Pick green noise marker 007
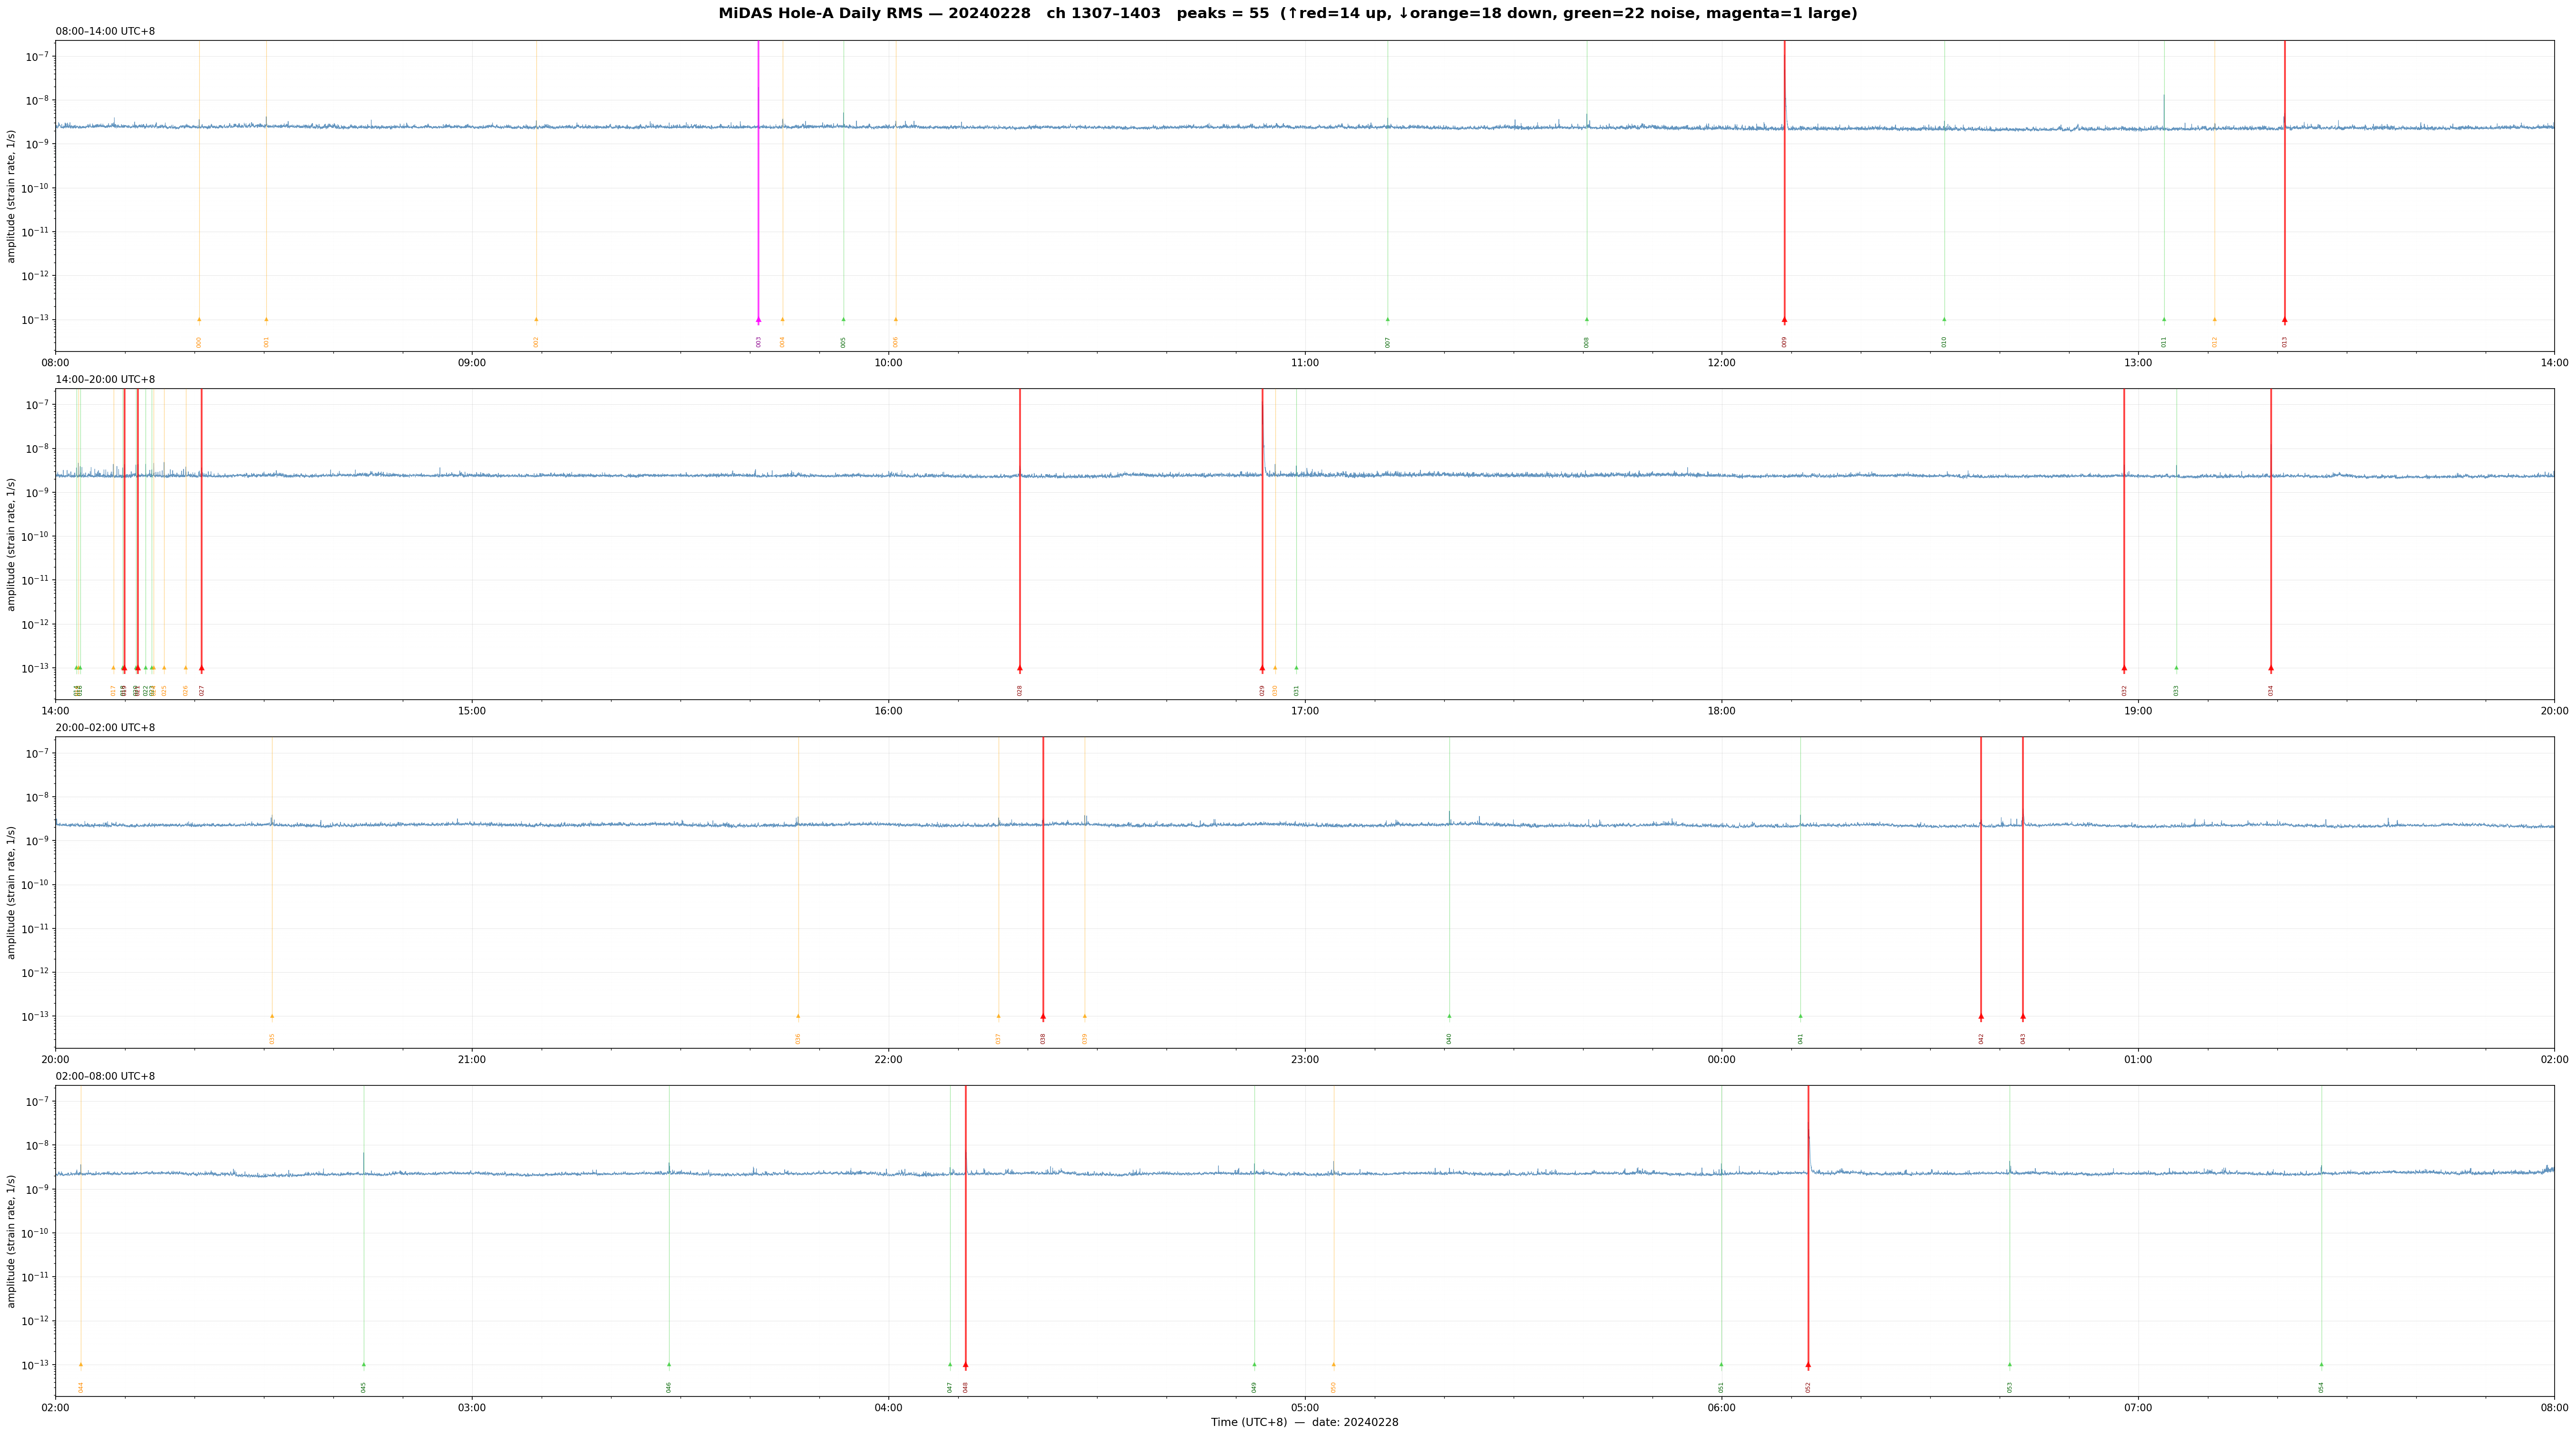This screenshot has height=1435, width=2576. (1387, 320)
